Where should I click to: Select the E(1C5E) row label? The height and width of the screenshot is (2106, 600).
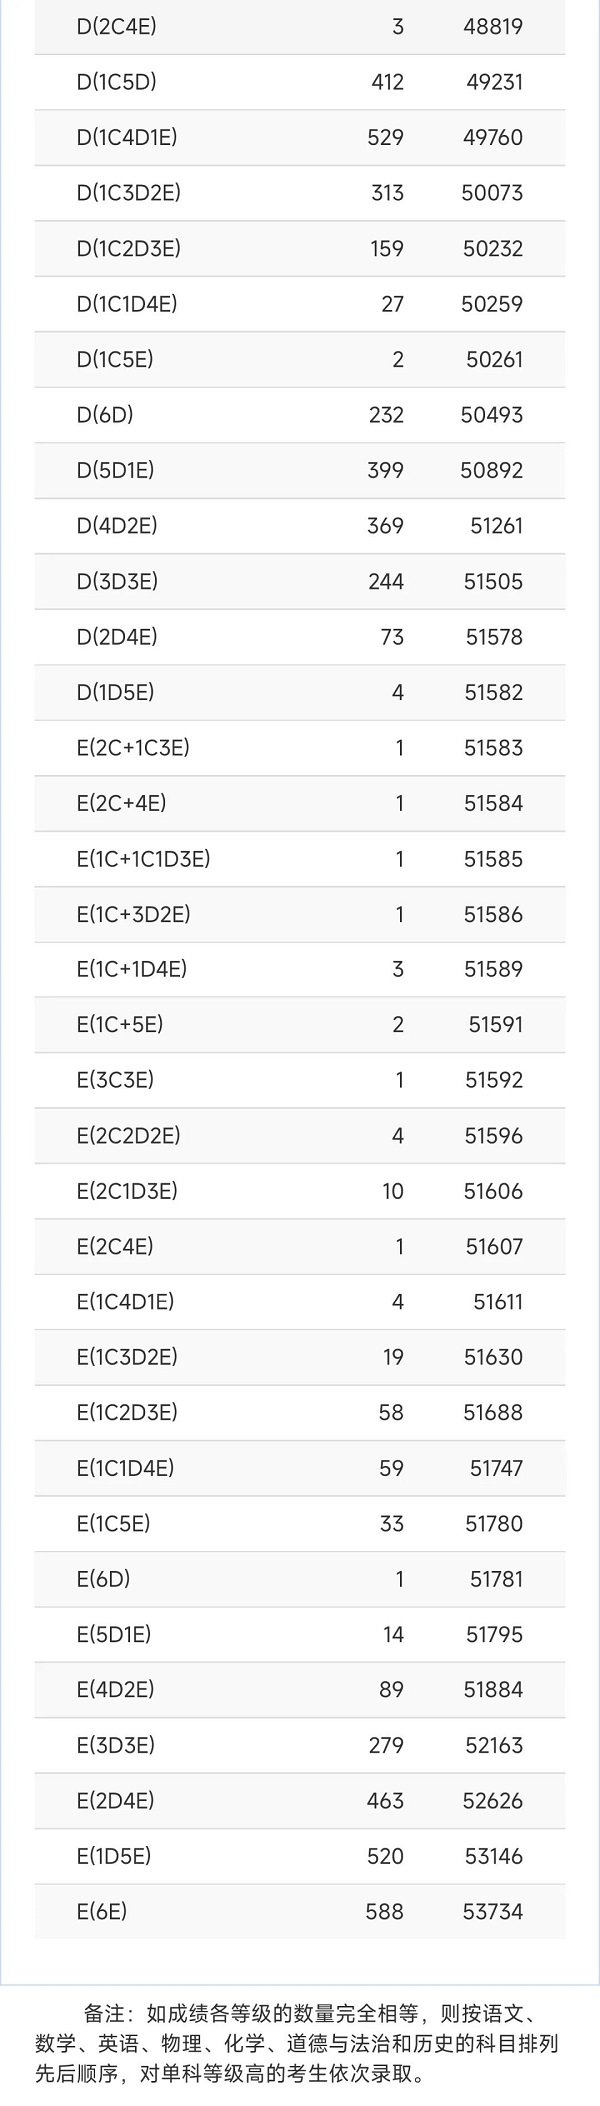pyautogui.click(x=113, y=1523)
